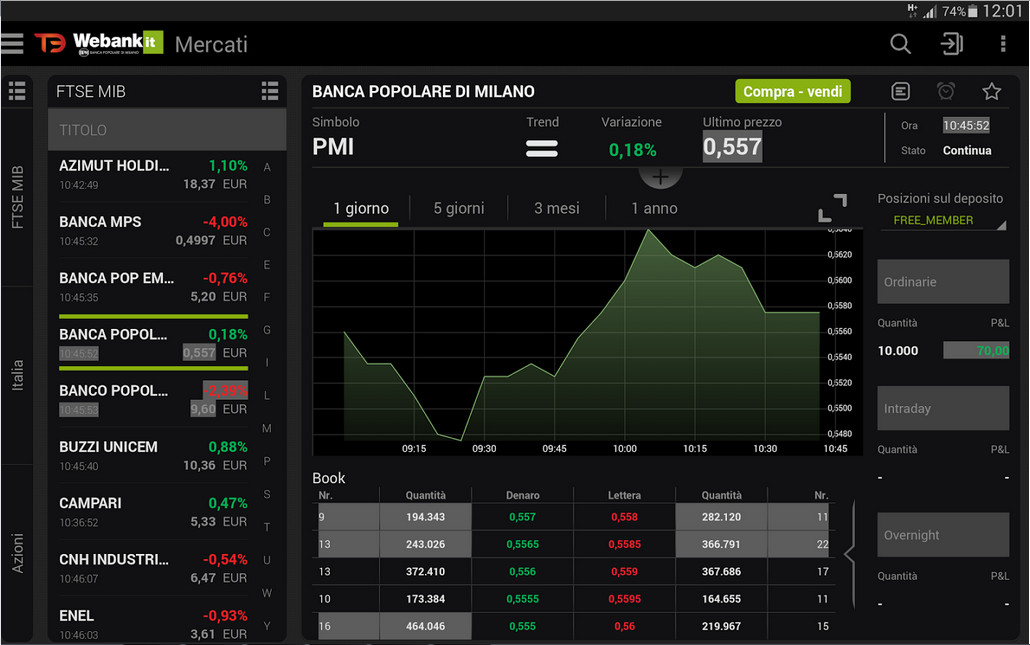Screen dimensions: 1030x645
Task: Tap the list icon above FTSE MIB sidebar
Action: pos(17,91)
